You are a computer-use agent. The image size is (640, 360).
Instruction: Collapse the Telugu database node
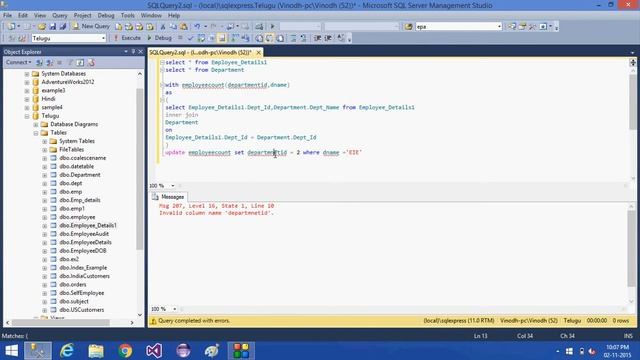[27, 116]
